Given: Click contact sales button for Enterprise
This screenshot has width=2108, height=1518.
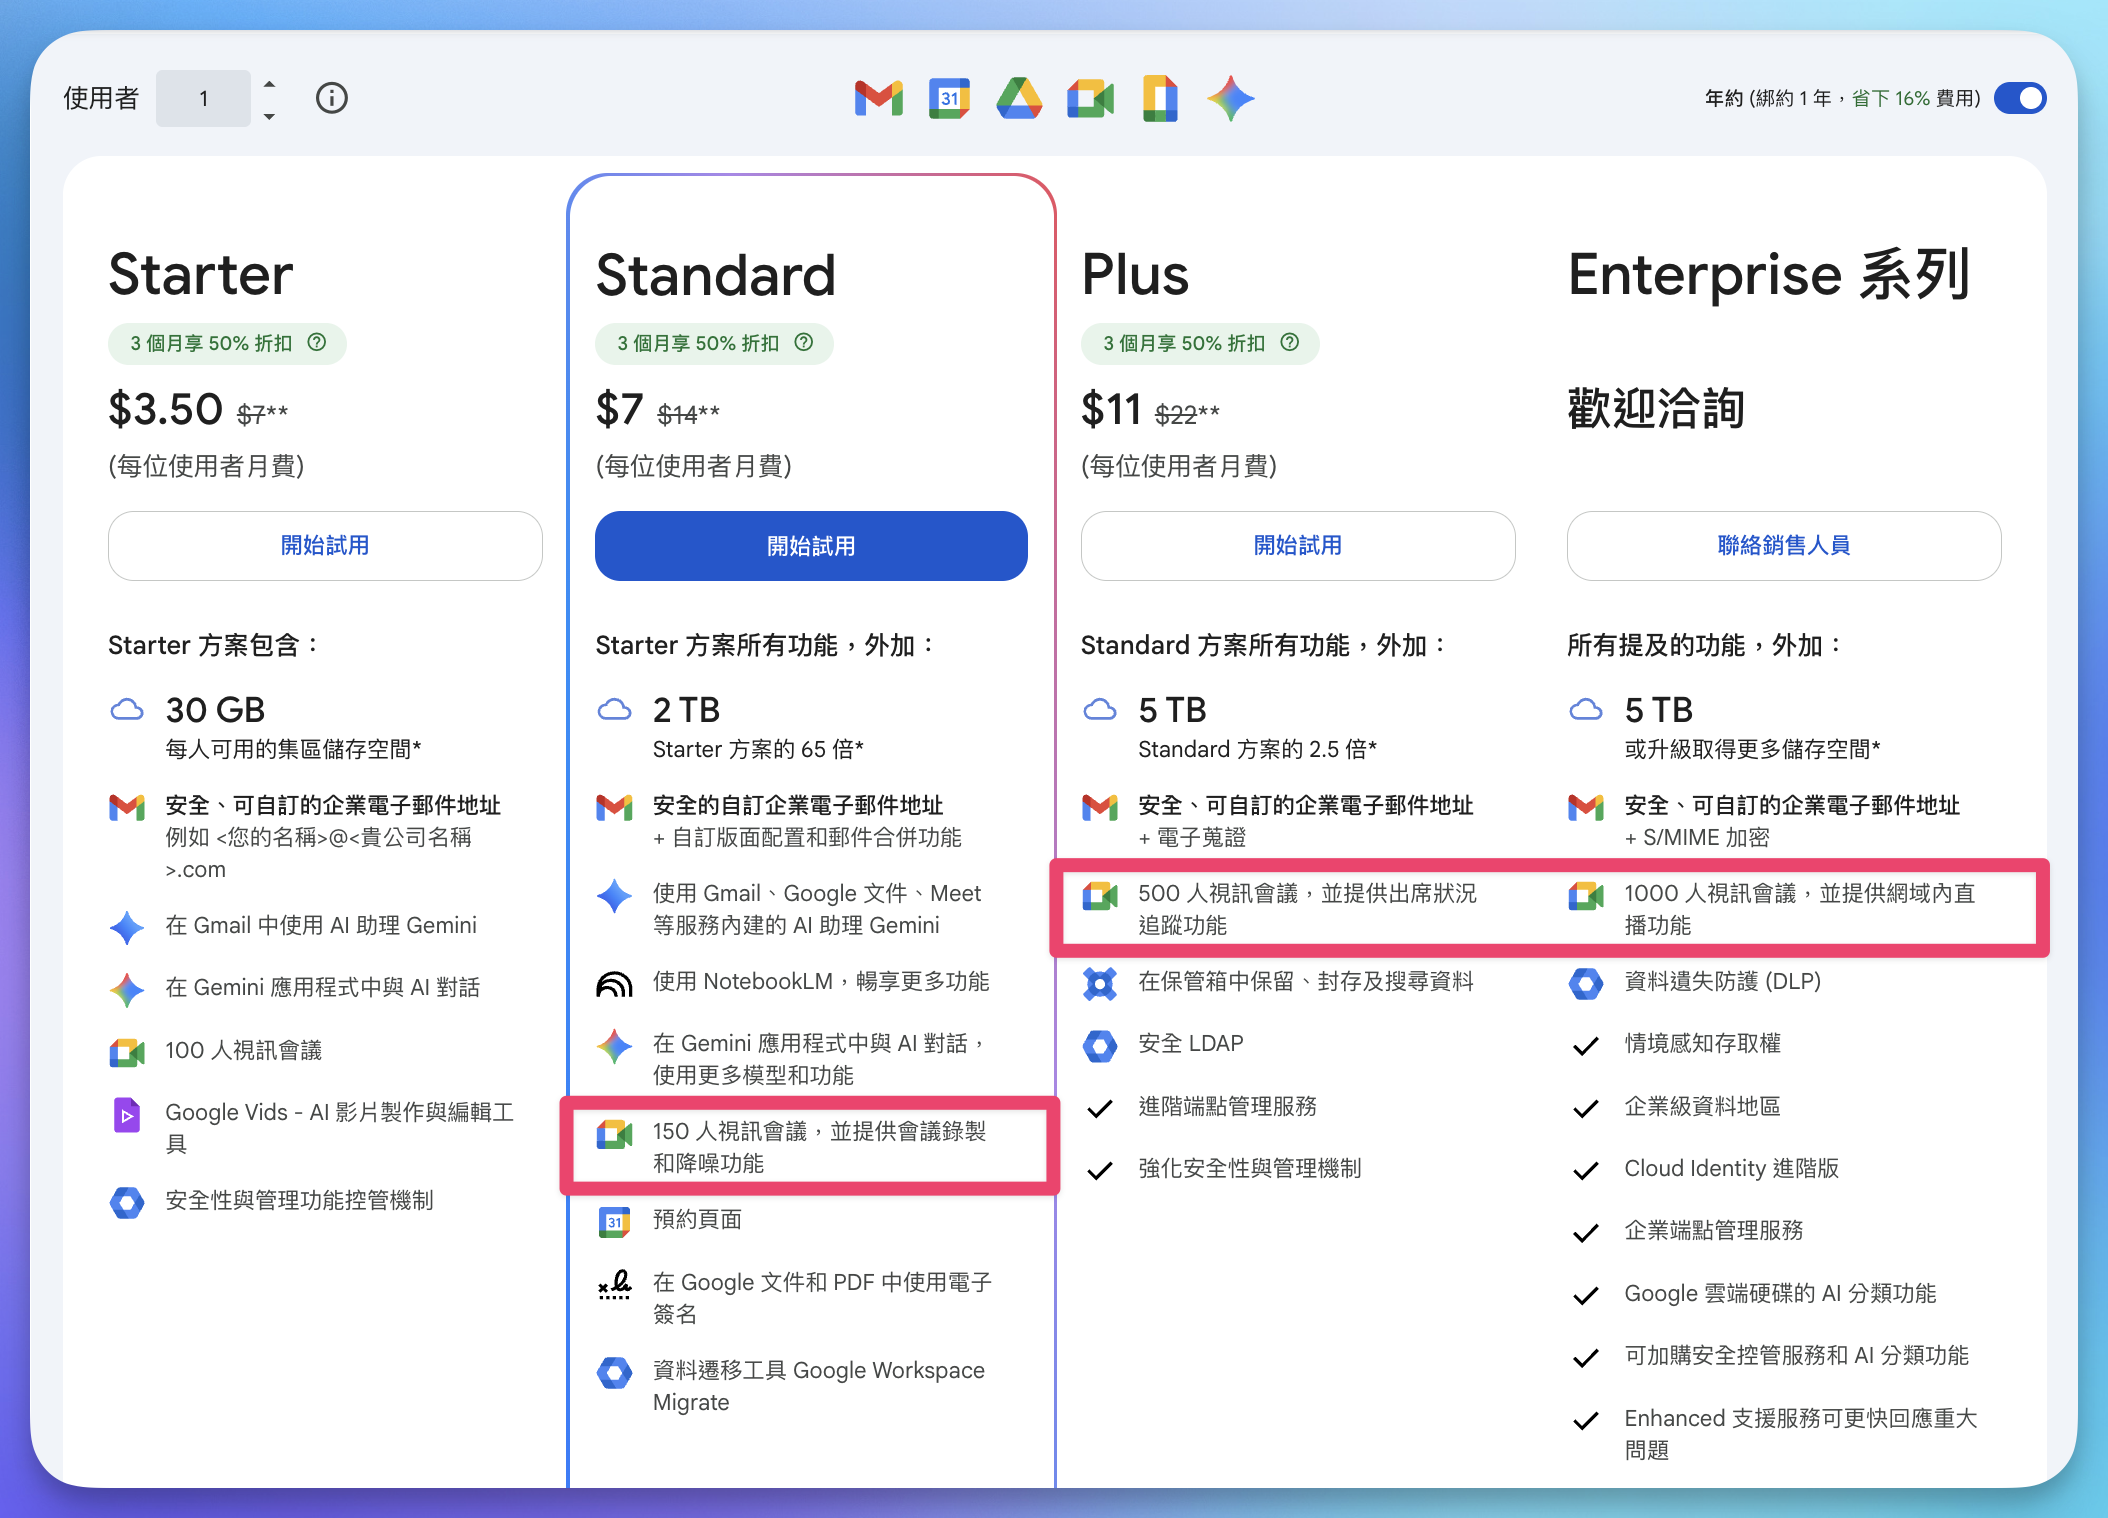Looking at the screenshot, I should pyautogui.click(x=1783, y=546).
